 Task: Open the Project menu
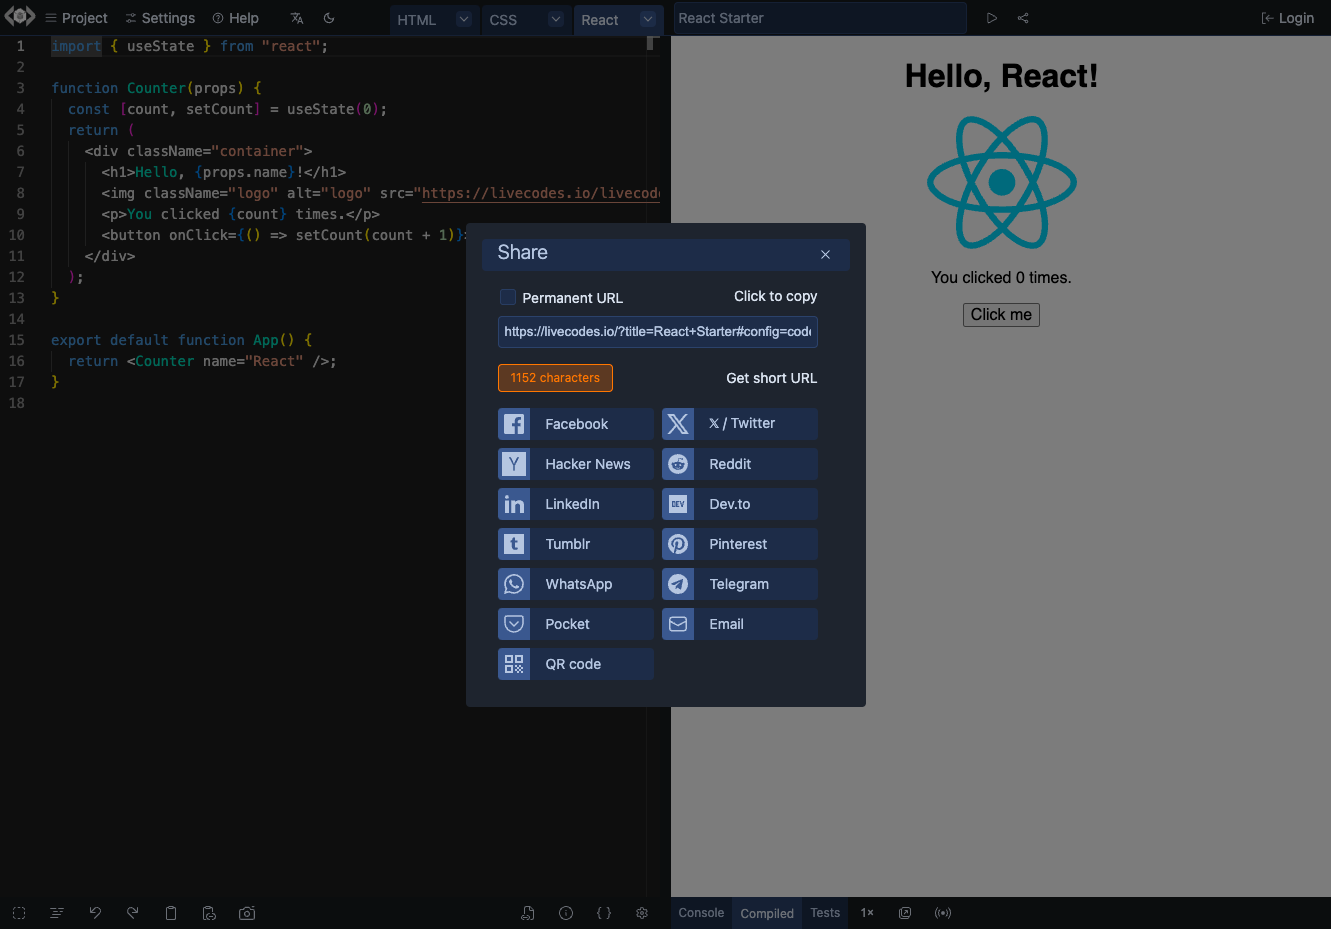pos(77,18)
